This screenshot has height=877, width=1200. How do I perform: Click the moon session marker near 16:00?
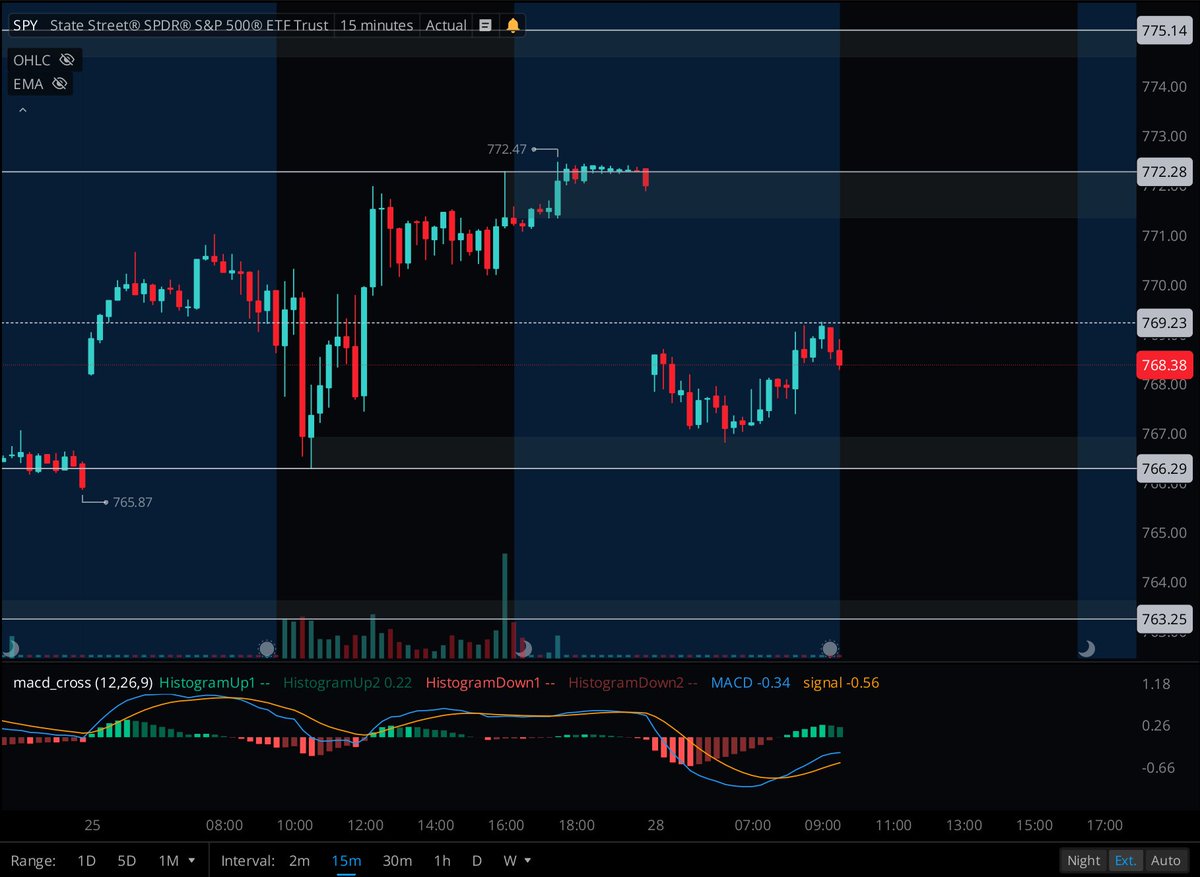tap(522, 649)
